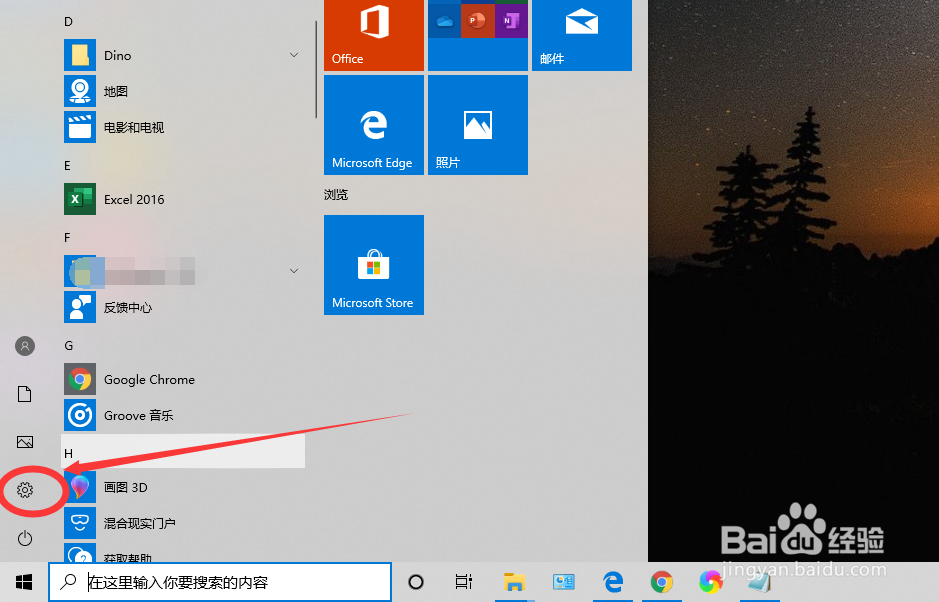The image size is (939, 602).
Task: Open Task View on the taskbar
Action: tap(464, 582)
